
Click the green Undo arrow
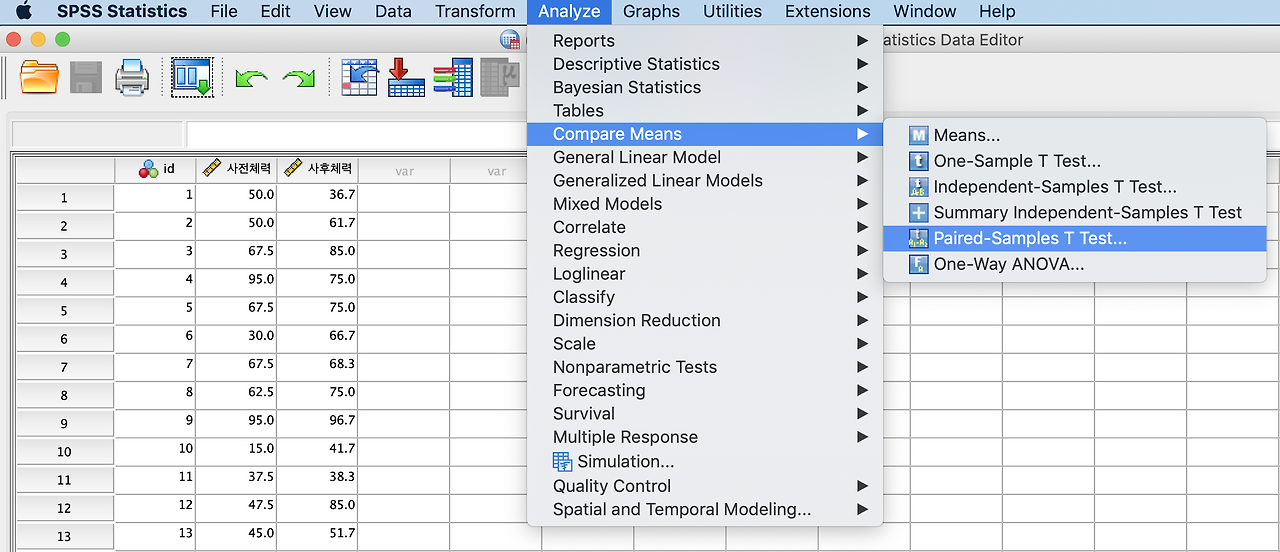(x=251, y=78)
